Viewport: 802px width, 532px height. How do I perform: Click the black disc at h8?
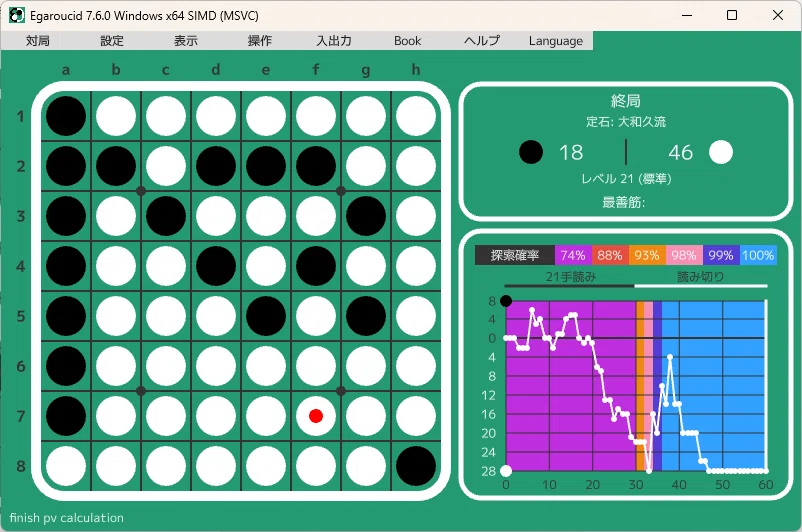click(416, 466)
